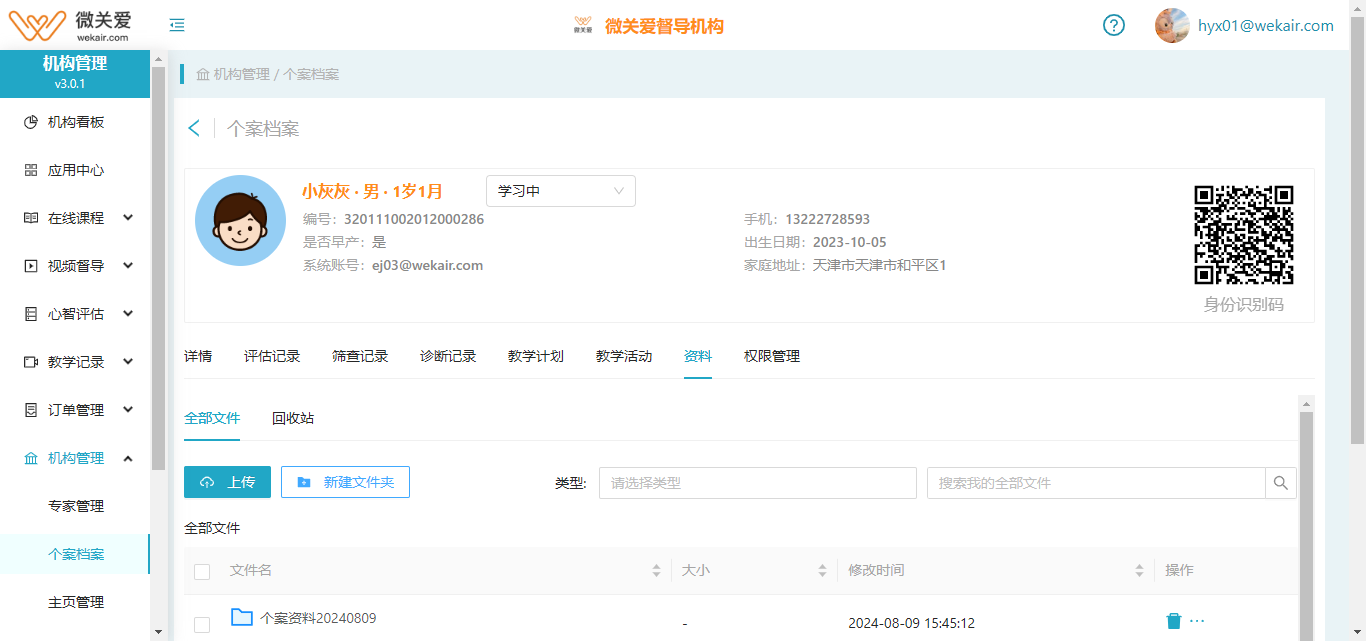Click the 搜索我的全部文件 search field

(1096, 483)
